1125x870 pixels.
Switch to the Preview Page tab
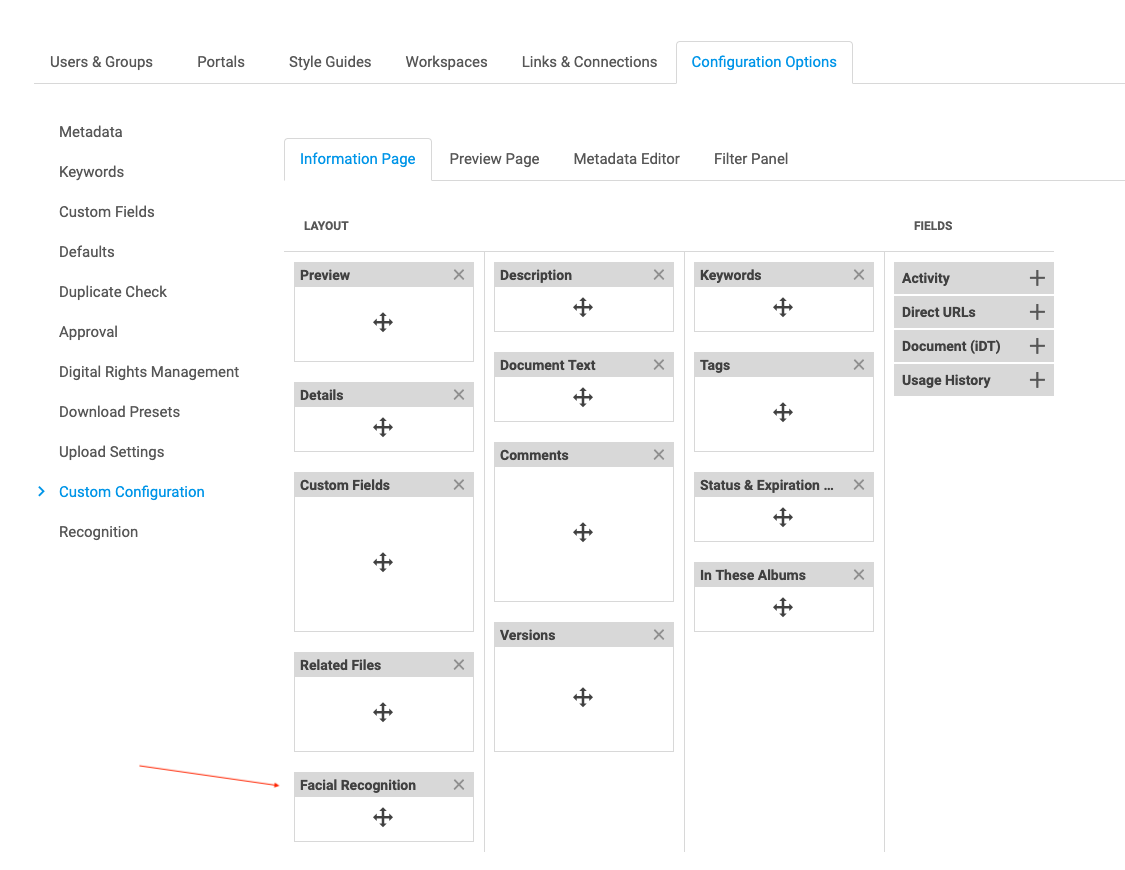pyautogui.click(x=494, y=159)
